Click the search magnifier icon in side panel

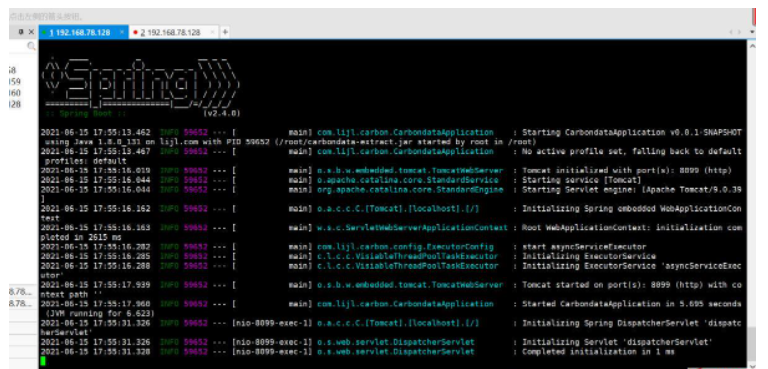coord(31,46)
